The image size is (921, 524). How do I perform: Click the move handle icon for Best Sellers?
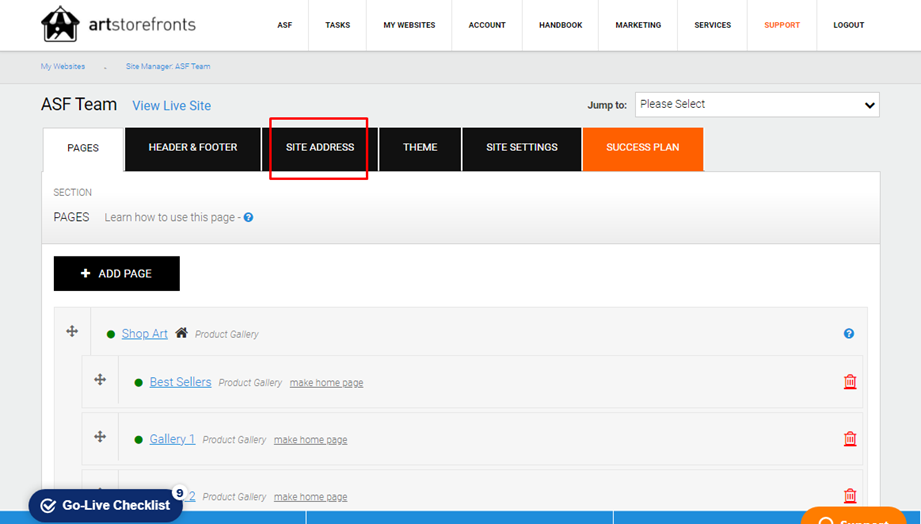[100, 379]
